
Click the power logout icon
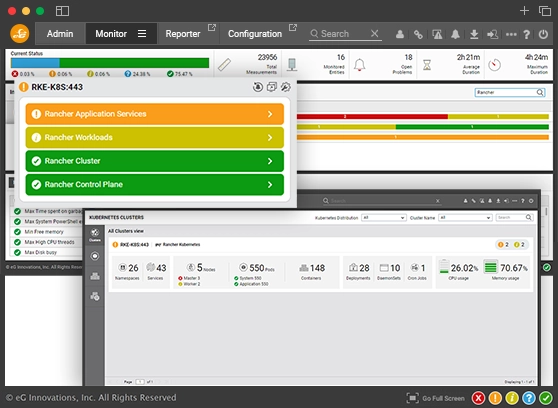[543, 34]
